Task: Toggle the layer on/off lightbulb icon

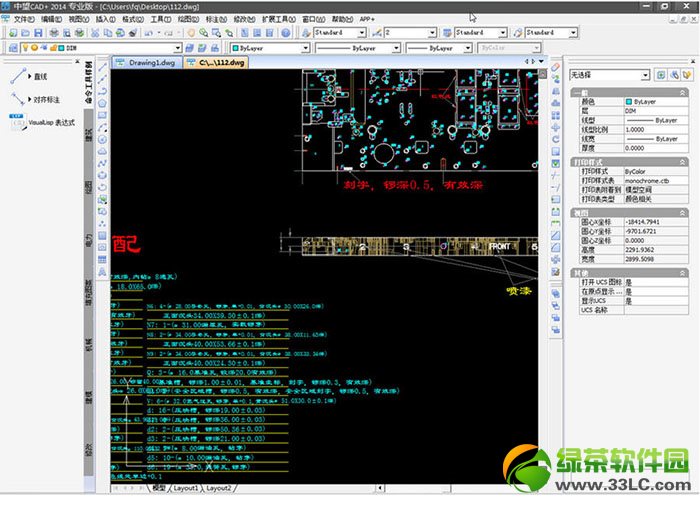Action: point(25,48)
